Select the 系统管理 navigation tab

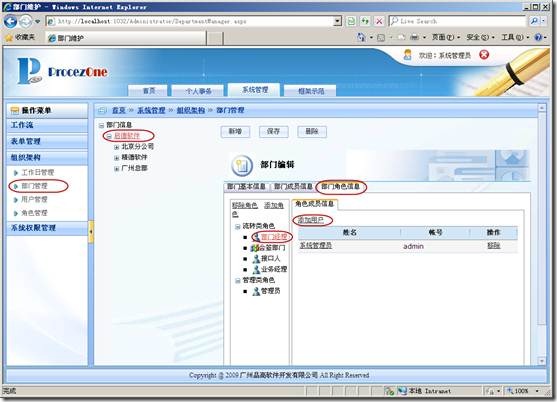(x=255, y=90)
